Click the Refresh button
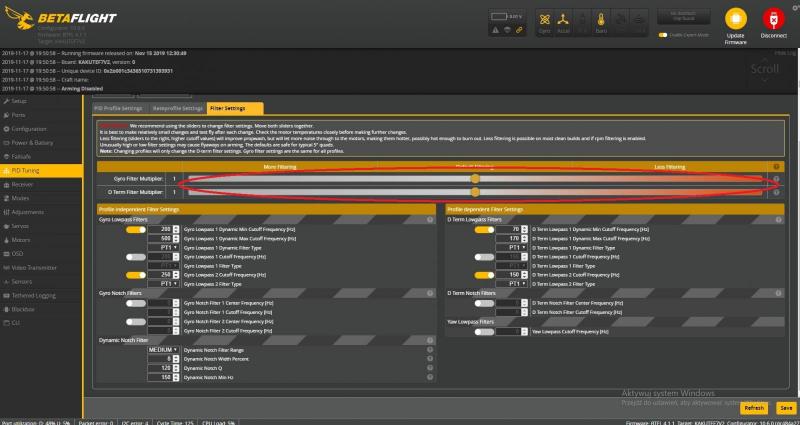800x425 pixels. (754, 408)
